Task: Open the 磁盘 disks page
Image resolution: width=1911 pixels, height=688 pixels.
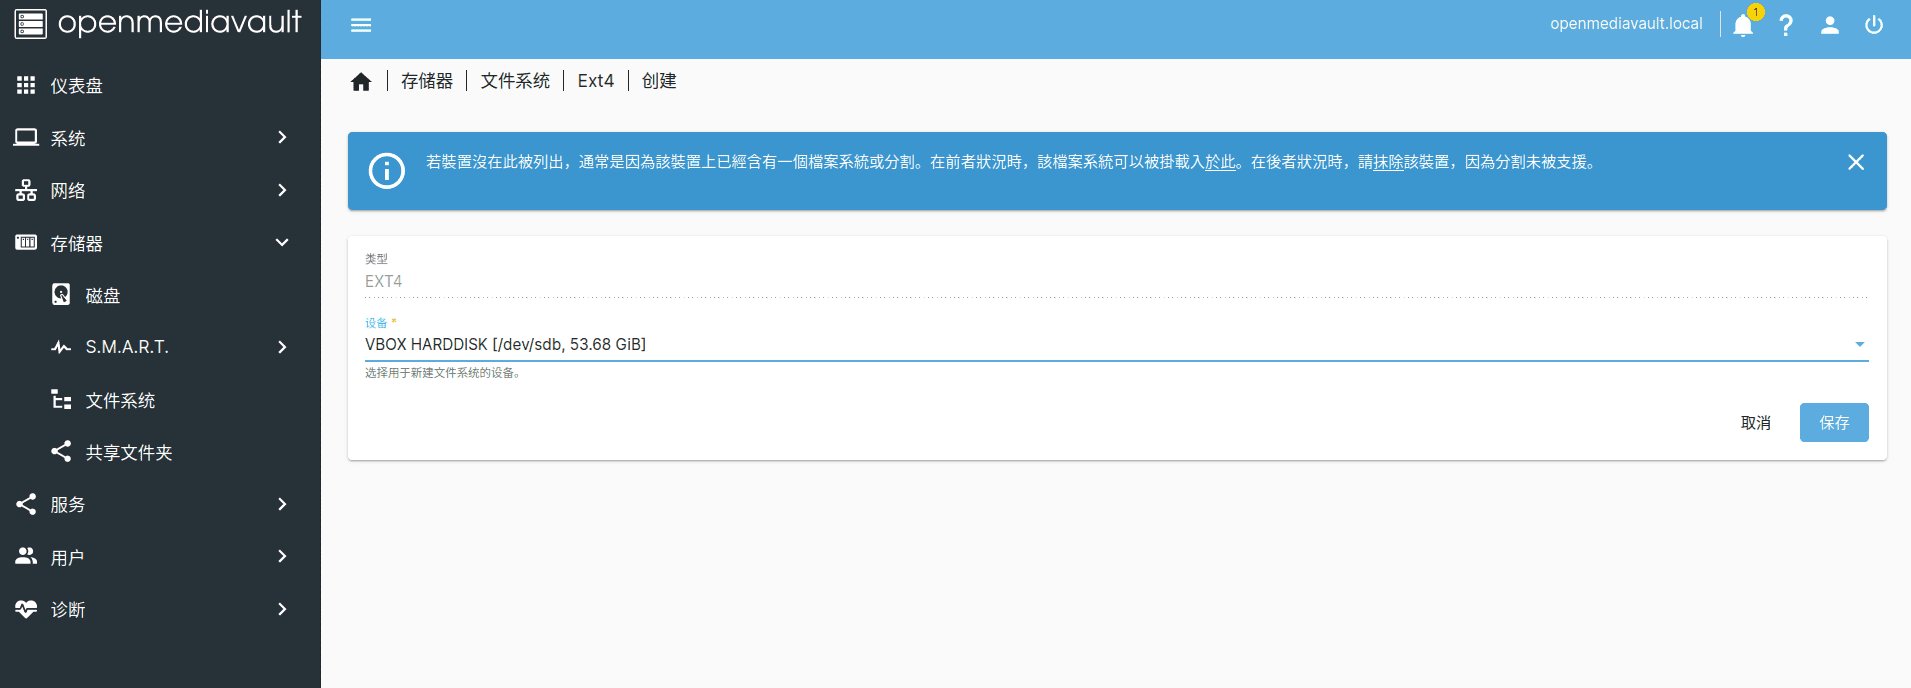Action: point(102,295)
